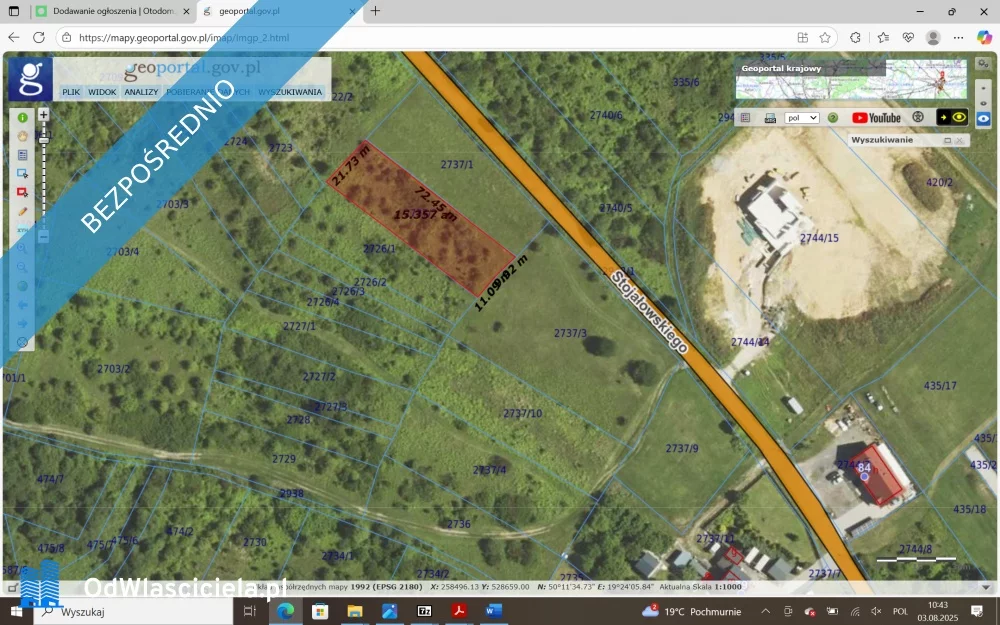Click the green info identify tool
The width and height of the screenshot is (1000, 625).
point(22,118)
